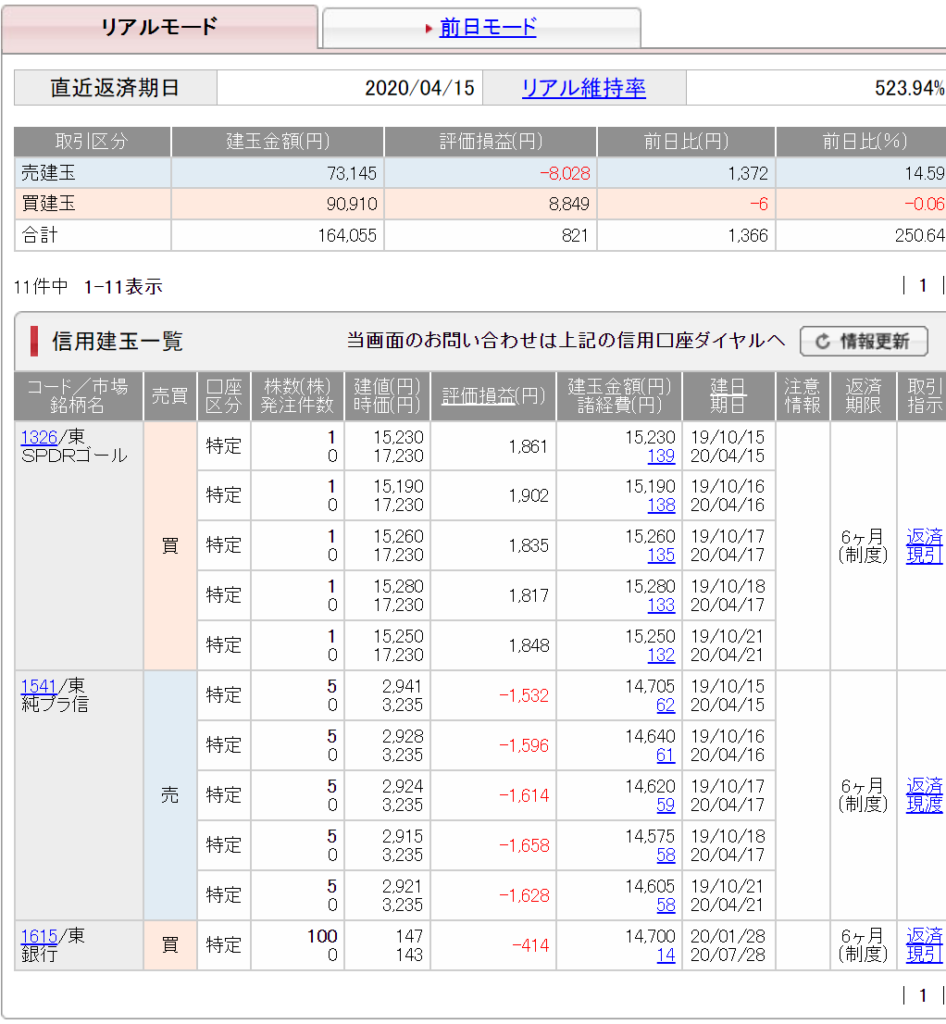This screenshot has width=946, height=1024.
Task: Open the 14 fee link for 1615 position
Action: click(665, 955)
